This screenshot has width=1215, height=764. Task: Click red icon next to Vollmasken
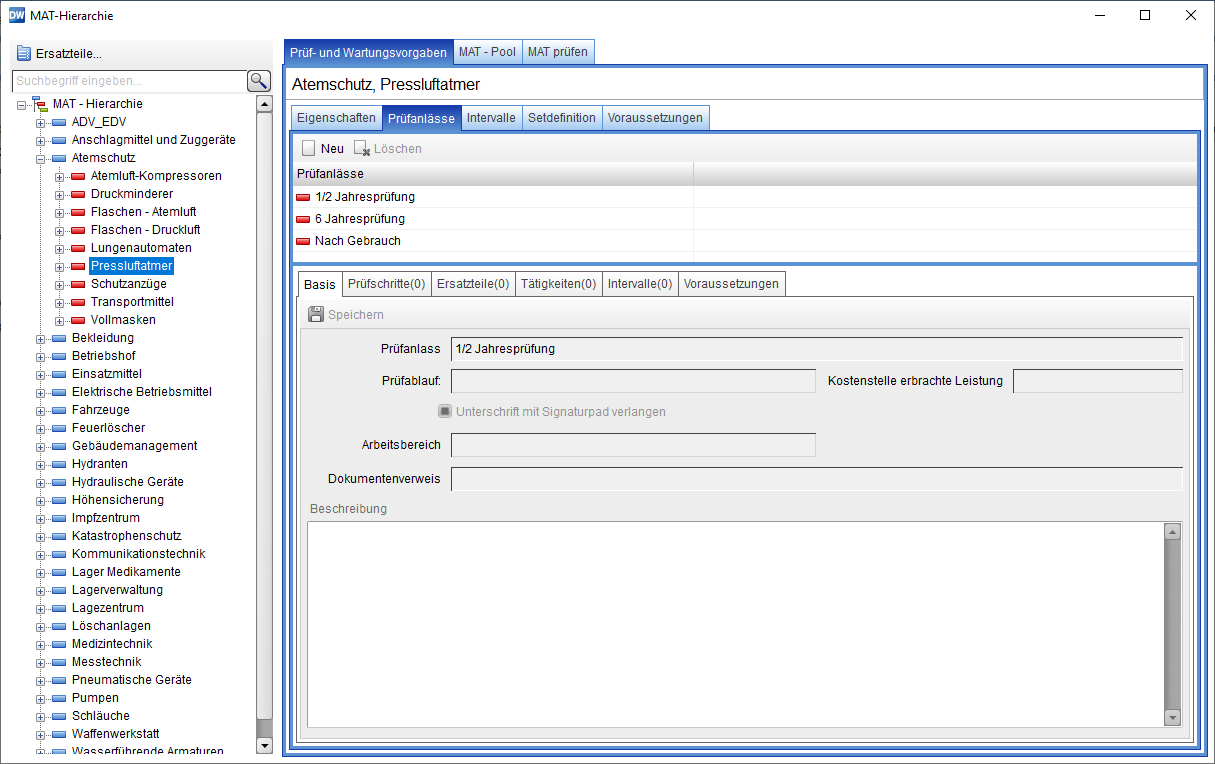pos(78,320)
